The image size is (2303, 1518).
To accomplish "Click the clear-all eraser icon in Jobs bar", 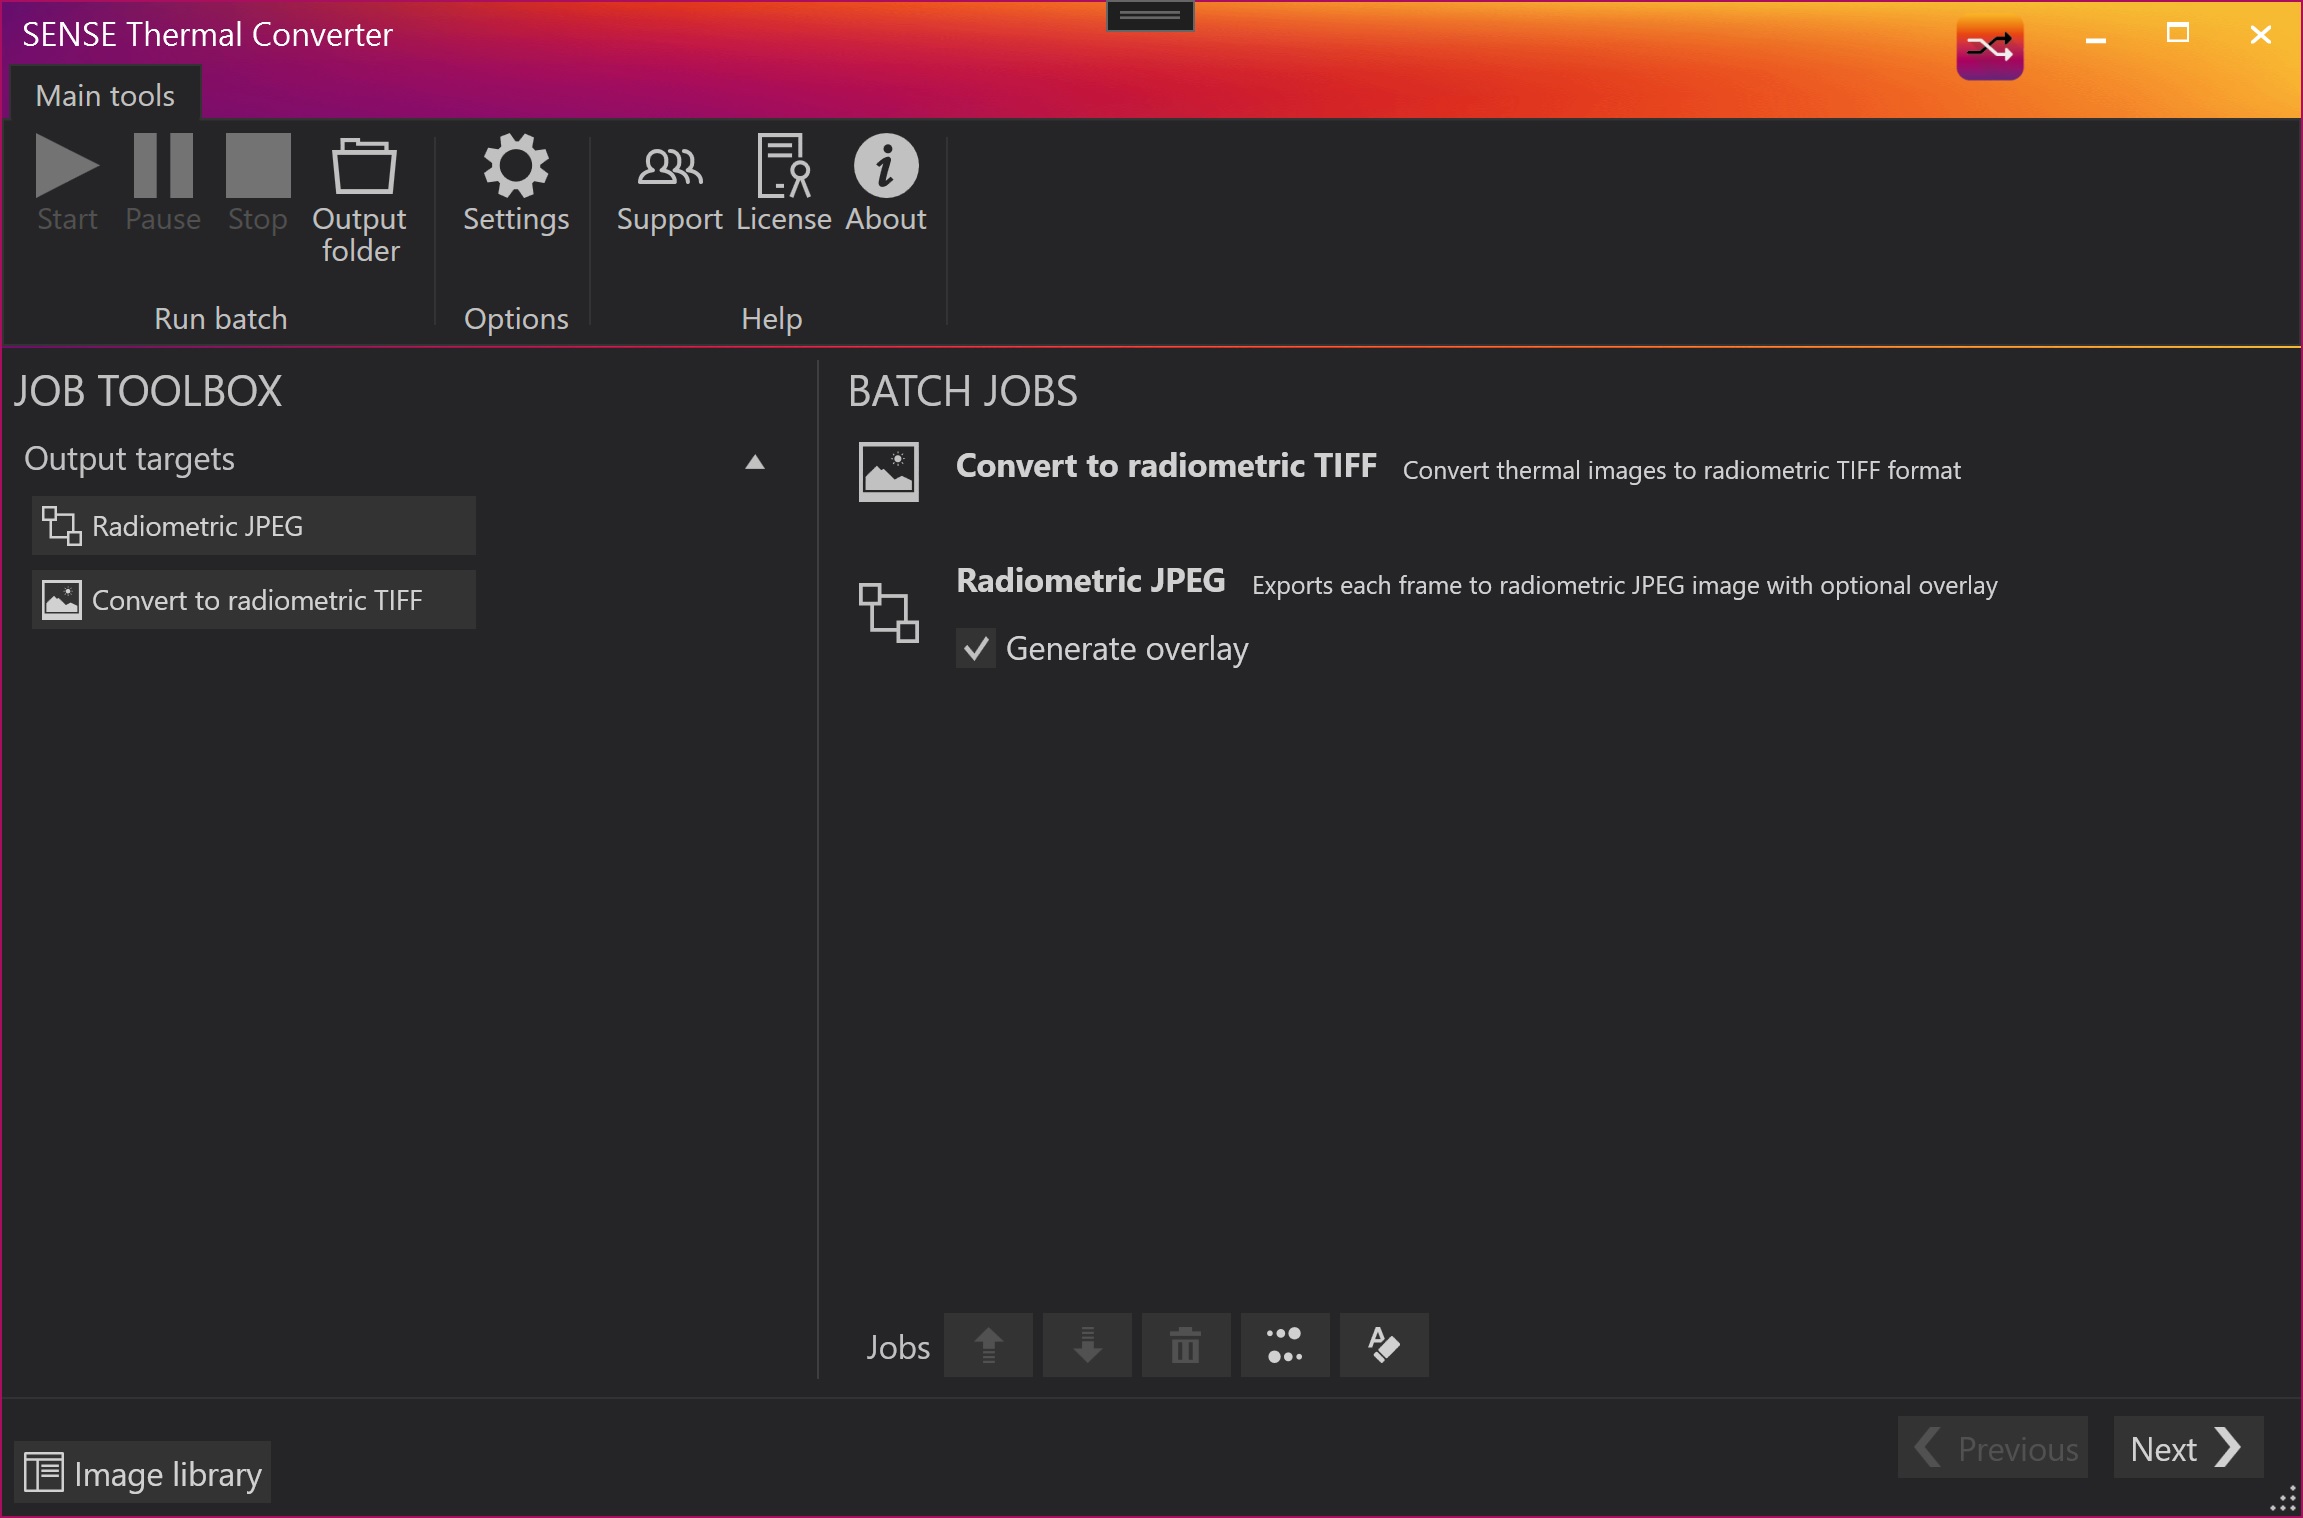I will click(x=1384, y=1345).
